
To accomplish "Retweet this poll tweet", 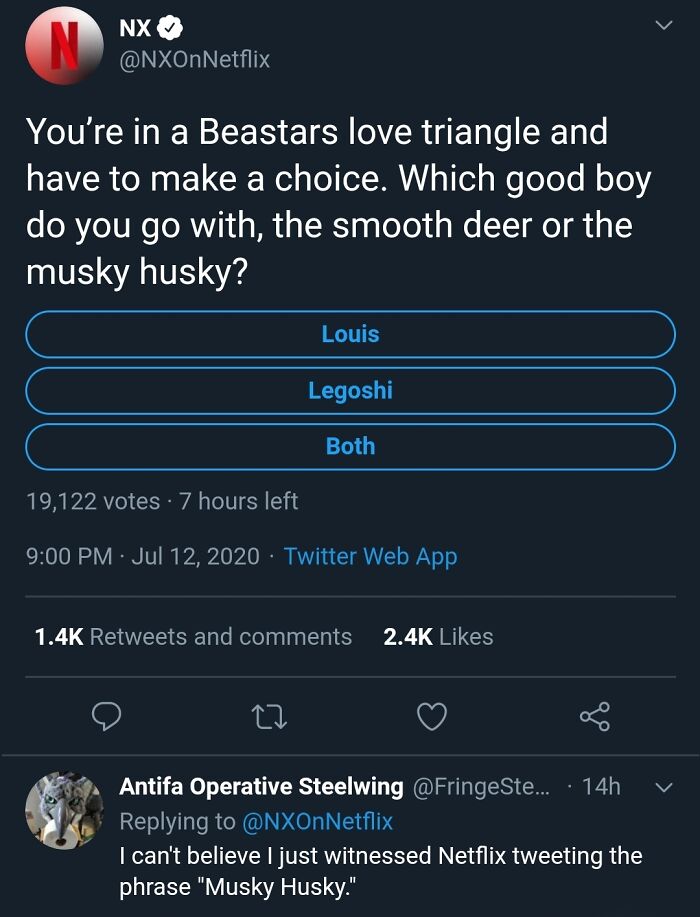I will 270,715.
